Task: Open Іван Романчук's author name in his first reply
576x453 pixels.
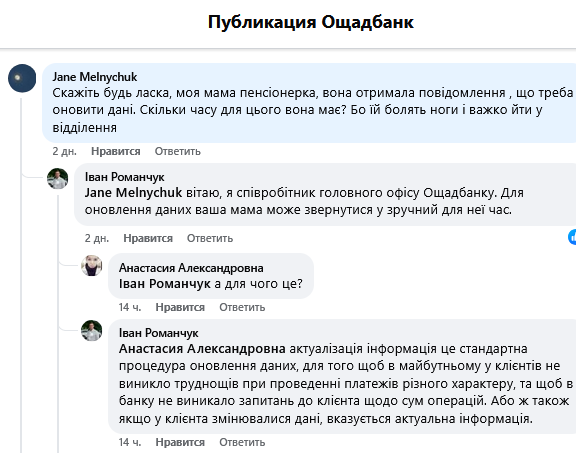Action: click(x=125, y=177)
